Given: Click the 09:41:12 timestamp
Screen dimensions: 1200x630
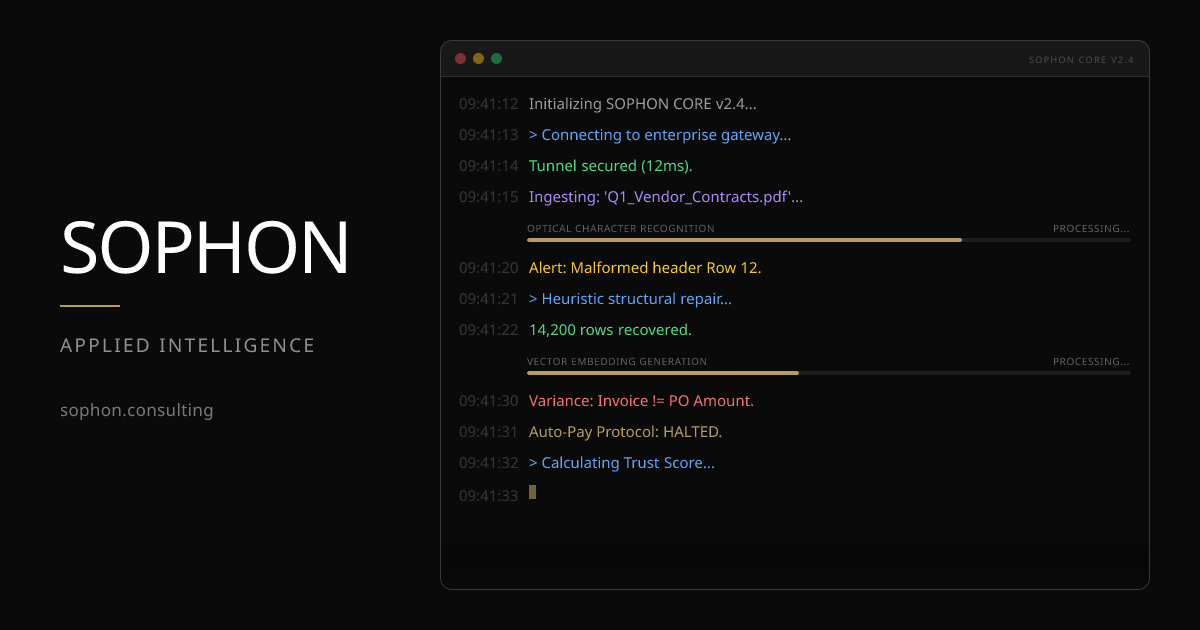Looking at the screenshot, I should tap(489, 104).
